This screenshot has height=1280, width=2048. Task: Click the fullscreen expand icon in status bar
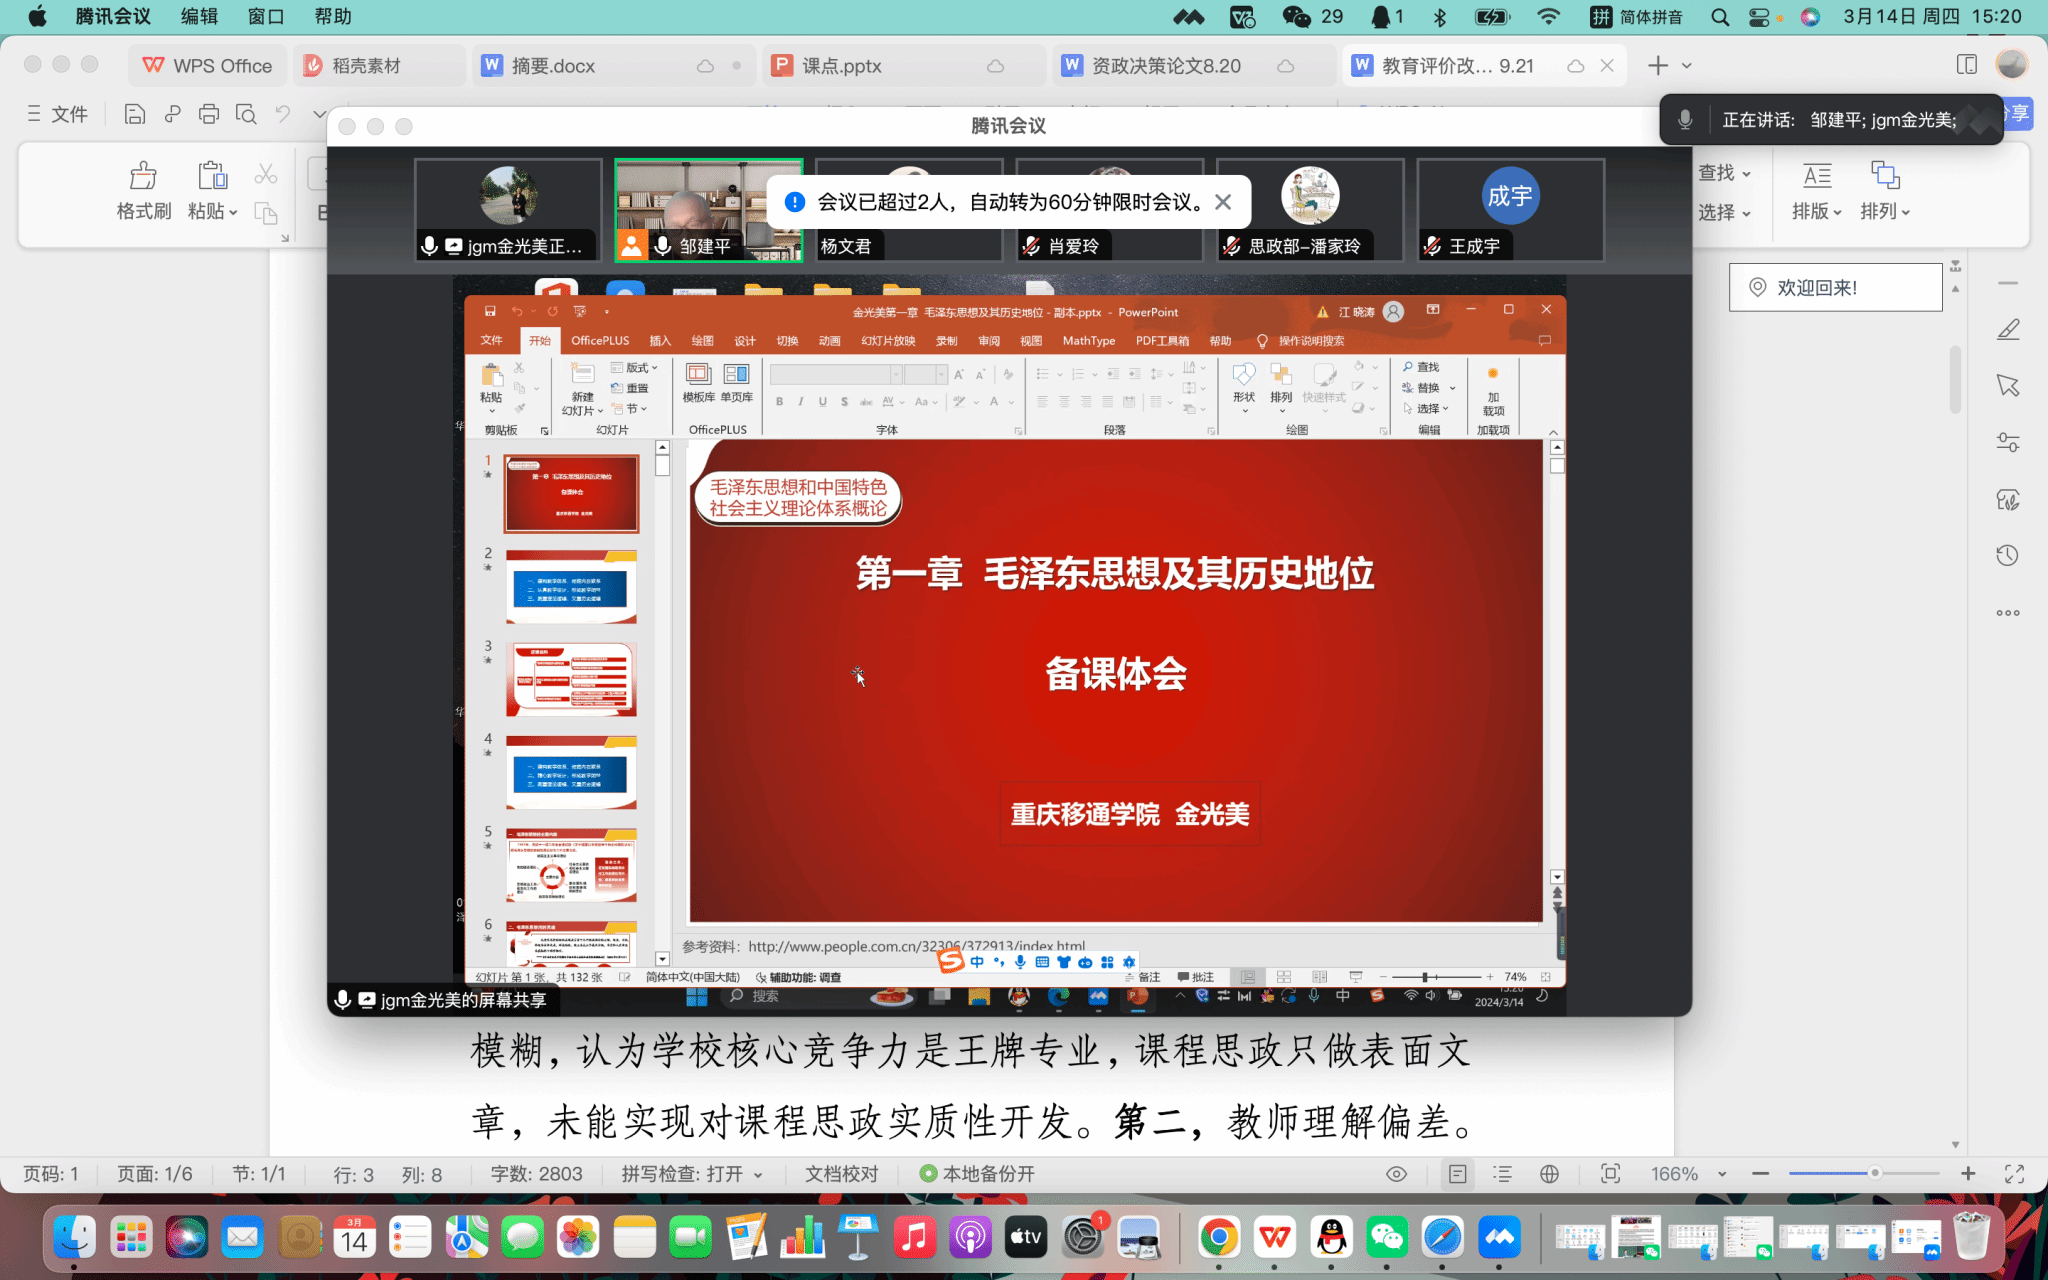coord(2014,1174)
